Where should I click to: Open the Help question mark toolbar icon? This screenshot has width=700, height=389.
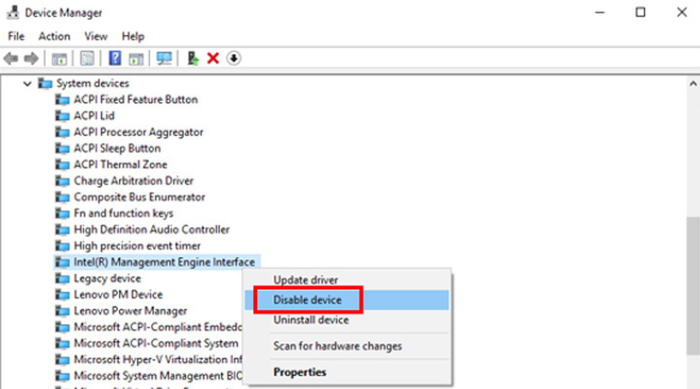pyautogui.click(x=115, y=58)
